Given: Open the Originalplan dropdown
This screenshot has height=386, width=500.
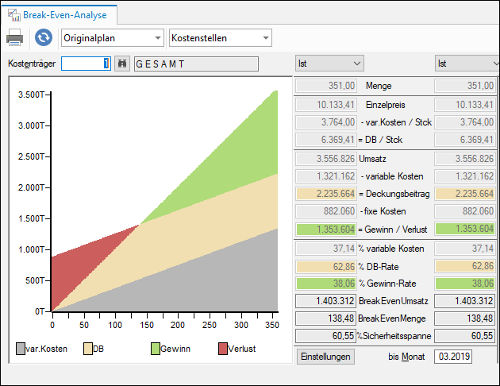Looking at the screenshot, I should pos(112,38).
